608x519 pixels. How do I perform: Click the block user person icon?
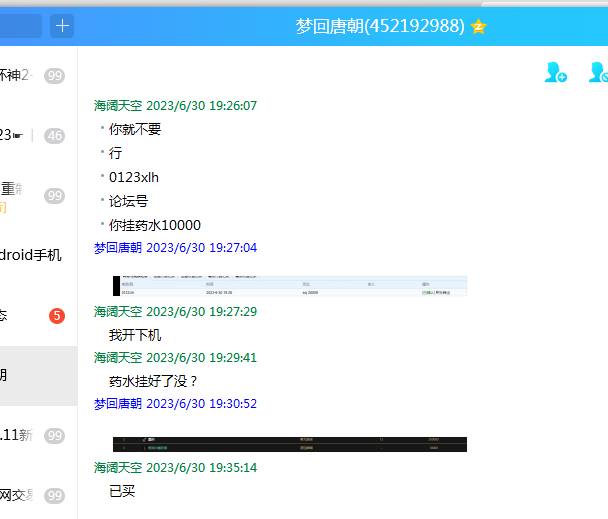point(598,72)
